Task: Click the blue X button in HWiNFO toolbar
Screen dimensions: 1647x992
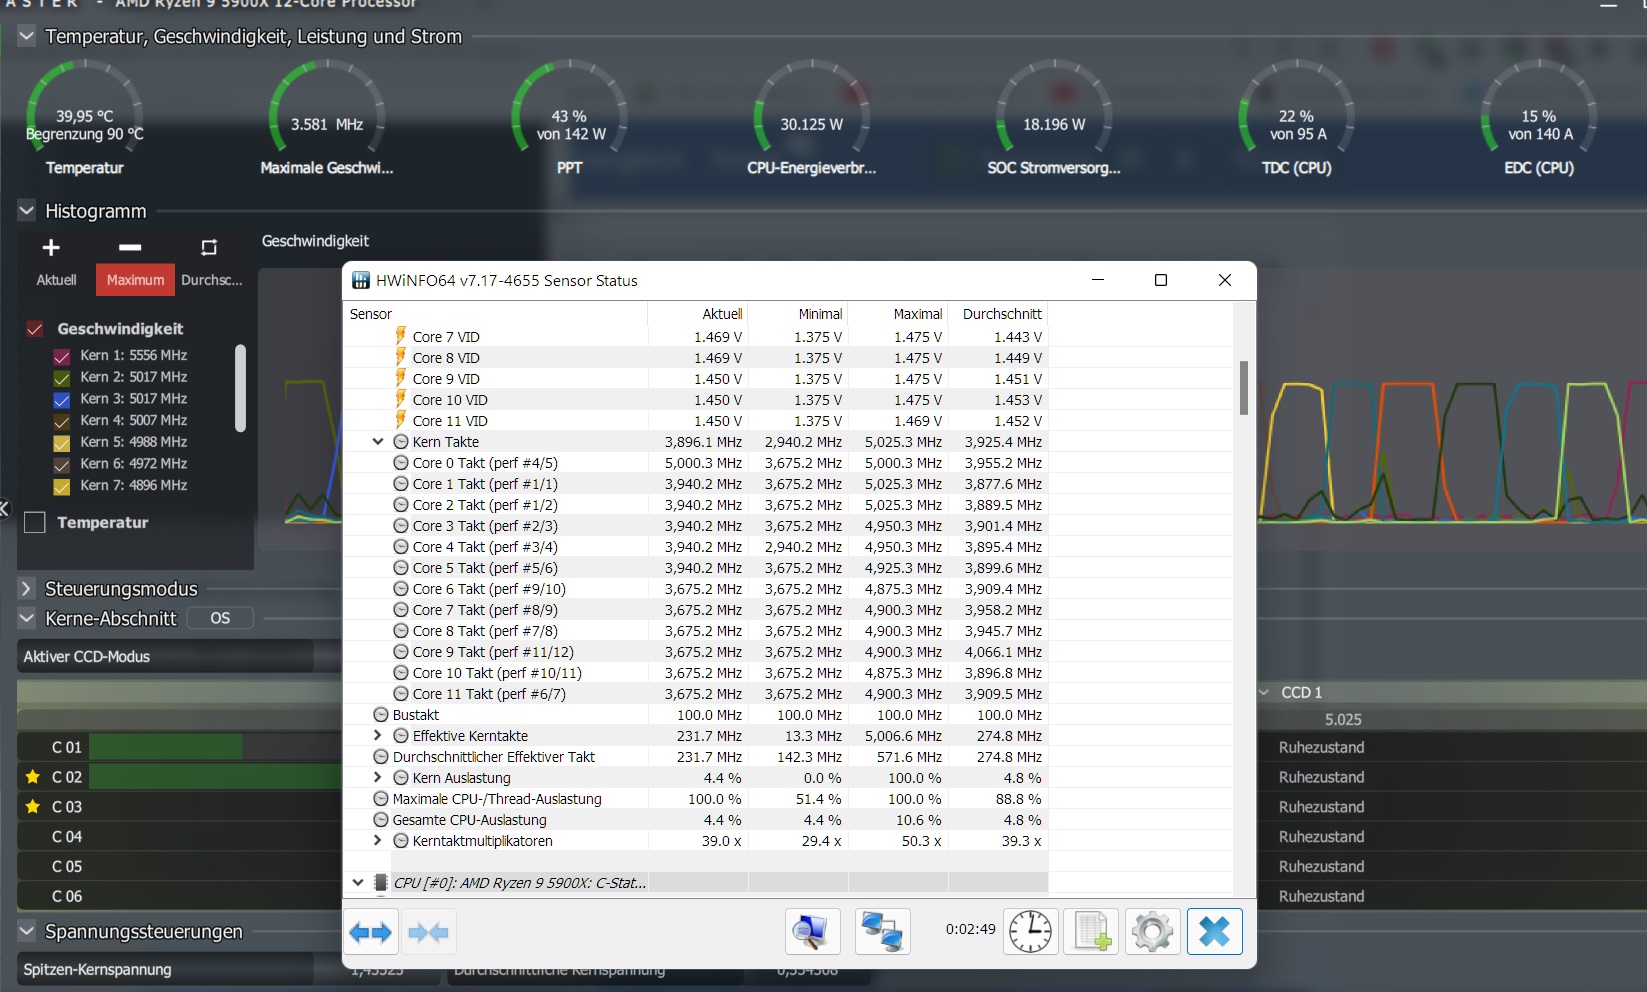Action: (x=1214, y=932)
